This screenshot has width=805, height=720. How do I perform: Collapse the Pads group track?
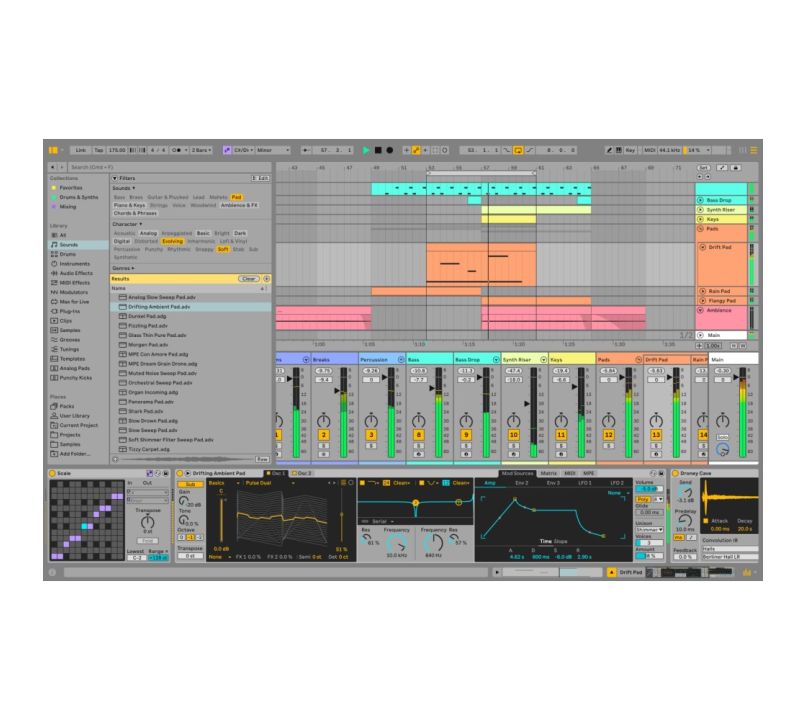click(701, 229)
